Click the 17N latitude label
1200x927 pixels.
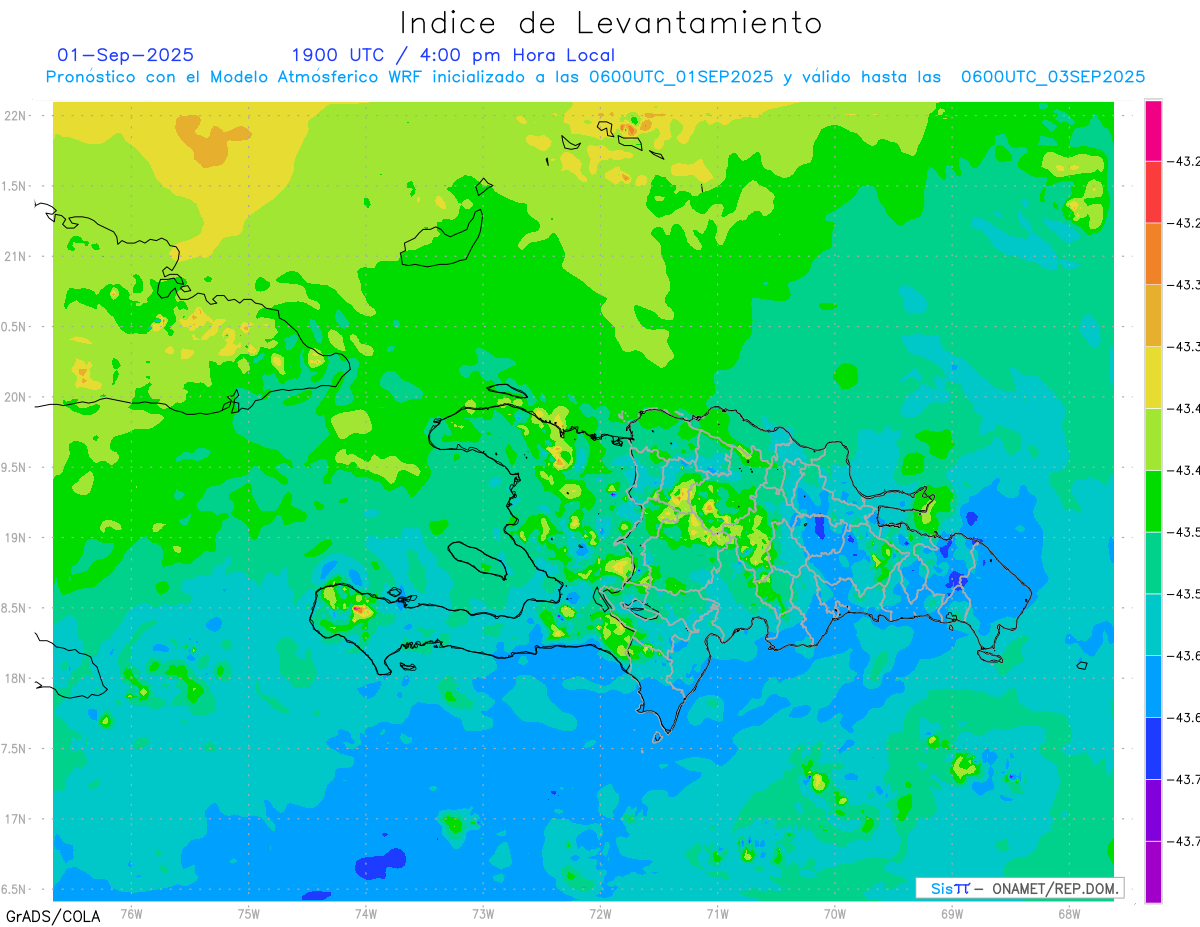point(16,819)
